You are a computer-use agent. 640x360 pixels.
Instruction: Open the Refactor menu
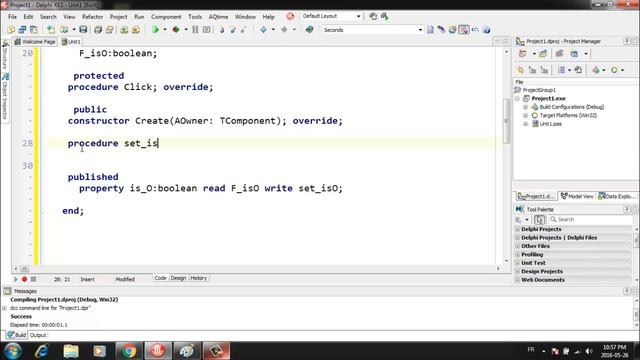93,17
